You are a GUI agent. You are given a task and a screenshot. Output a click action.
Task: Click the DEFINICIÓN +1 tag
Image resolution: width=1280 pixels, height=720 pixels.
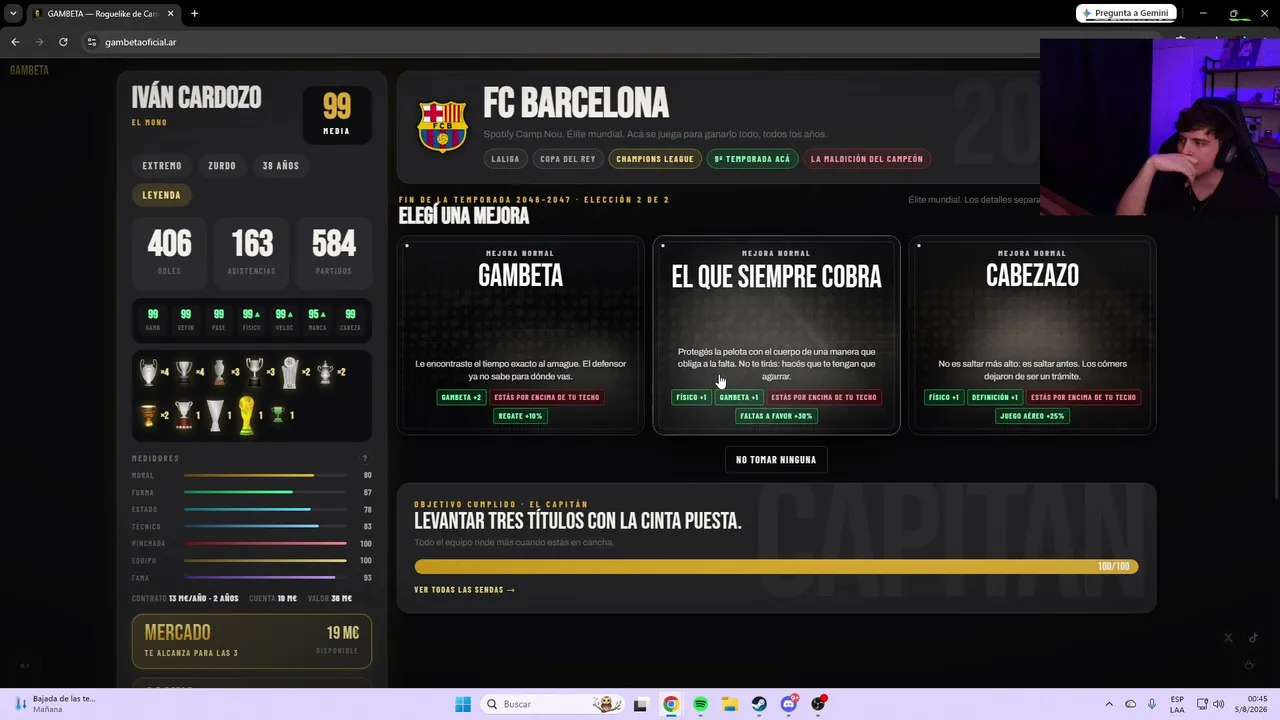point(995,397)
